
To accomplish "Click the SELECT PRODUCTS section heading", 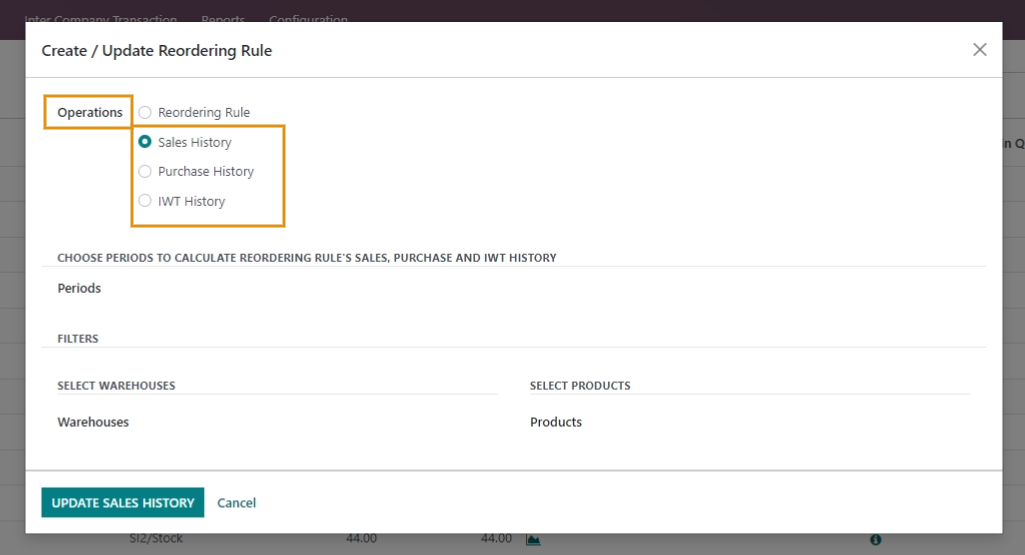I will [580, 386].
